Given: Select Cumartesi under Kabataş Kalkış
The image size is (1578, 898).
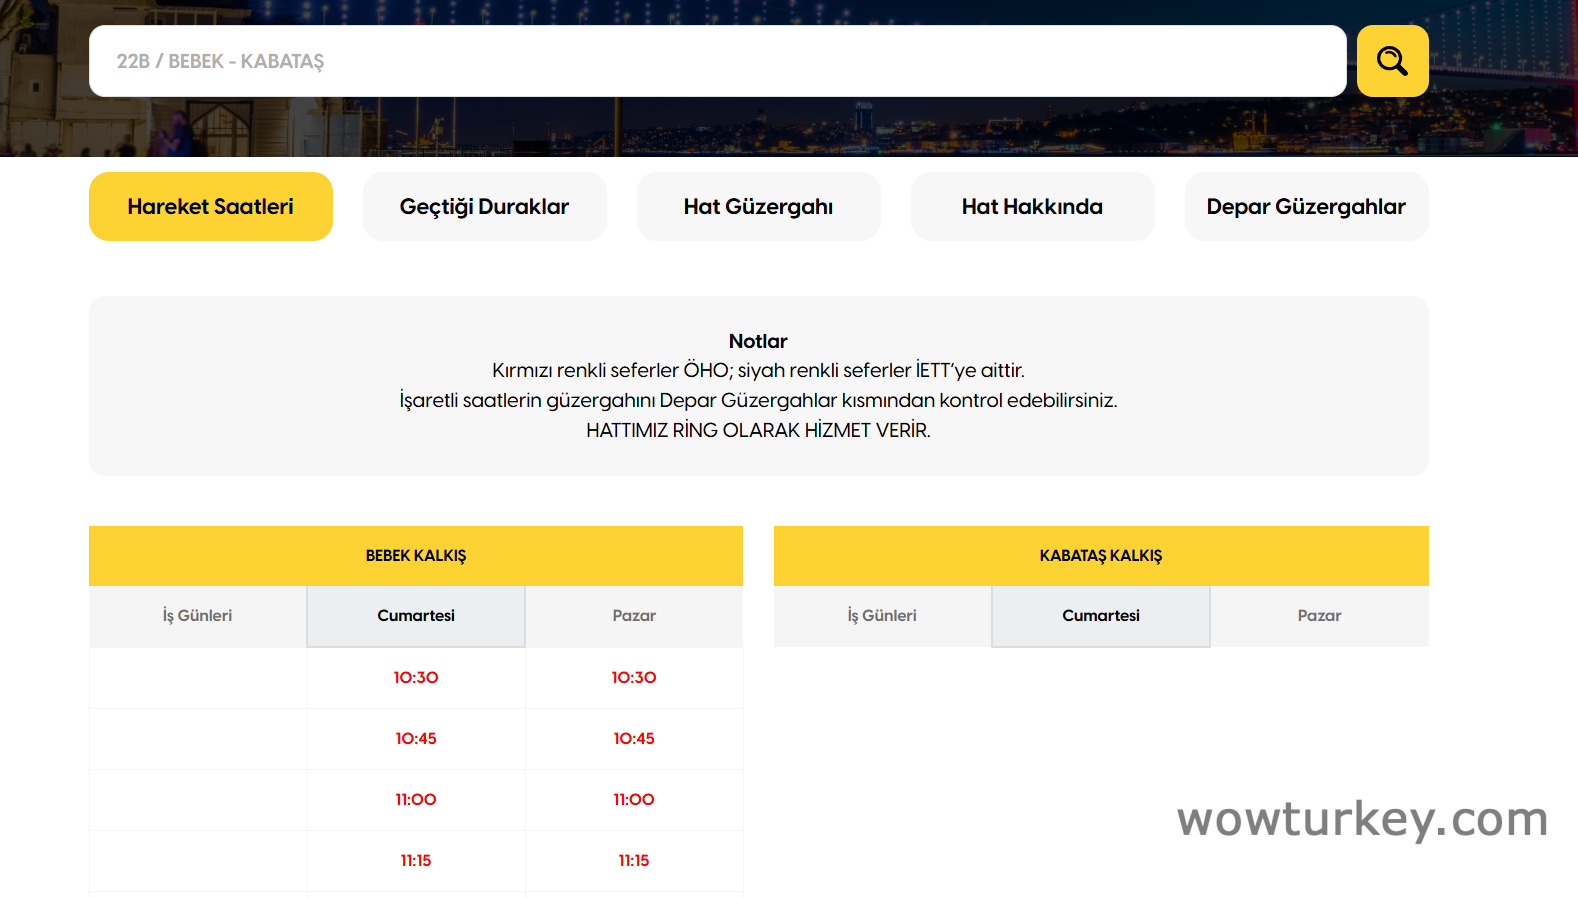Looking at the screenshot, I should point(1100,616).
